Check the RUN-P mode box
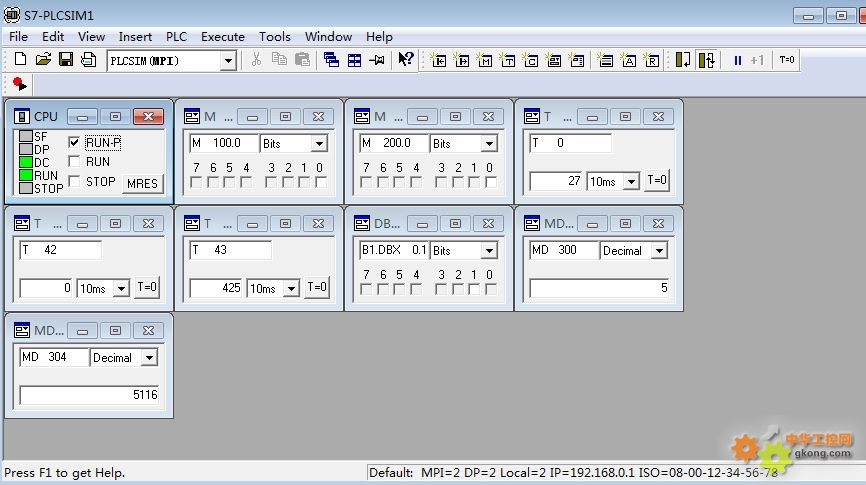Viewport: 866px width, 485px height. click(x=74, y=143)
